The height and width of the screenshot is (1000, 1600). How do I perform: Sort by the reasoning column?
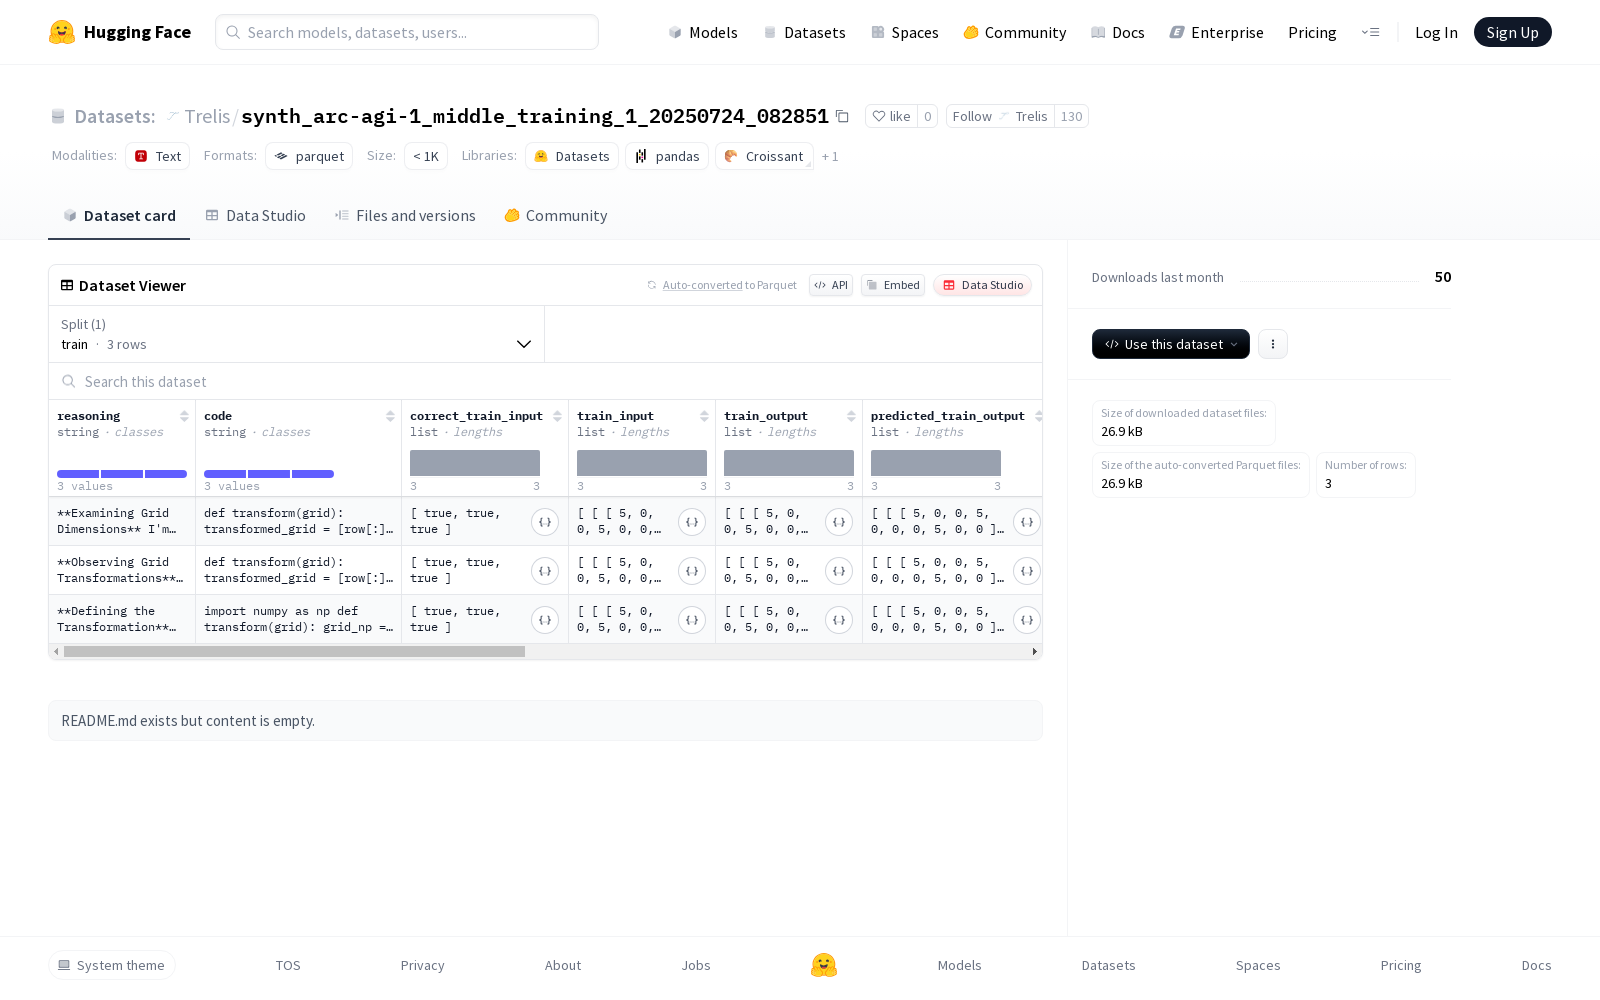tap(184, 416)
